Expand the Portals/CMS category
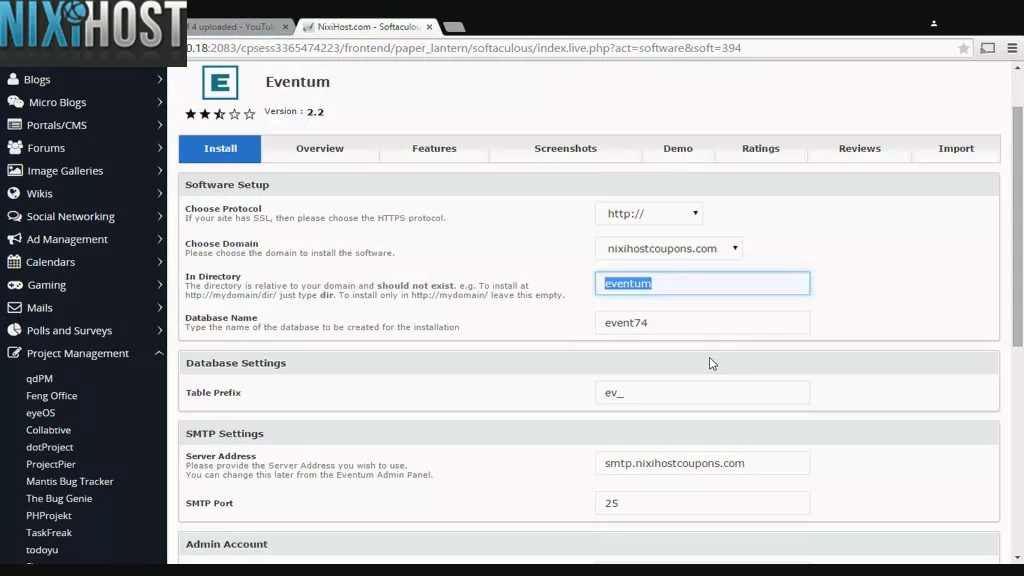 click(159, 125)
